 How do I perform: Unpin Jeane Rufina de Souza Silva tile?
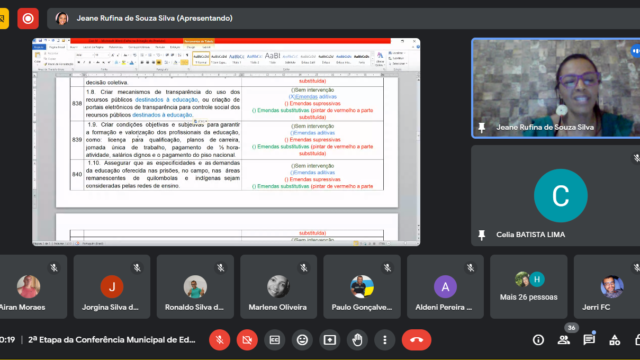point(482,127)
